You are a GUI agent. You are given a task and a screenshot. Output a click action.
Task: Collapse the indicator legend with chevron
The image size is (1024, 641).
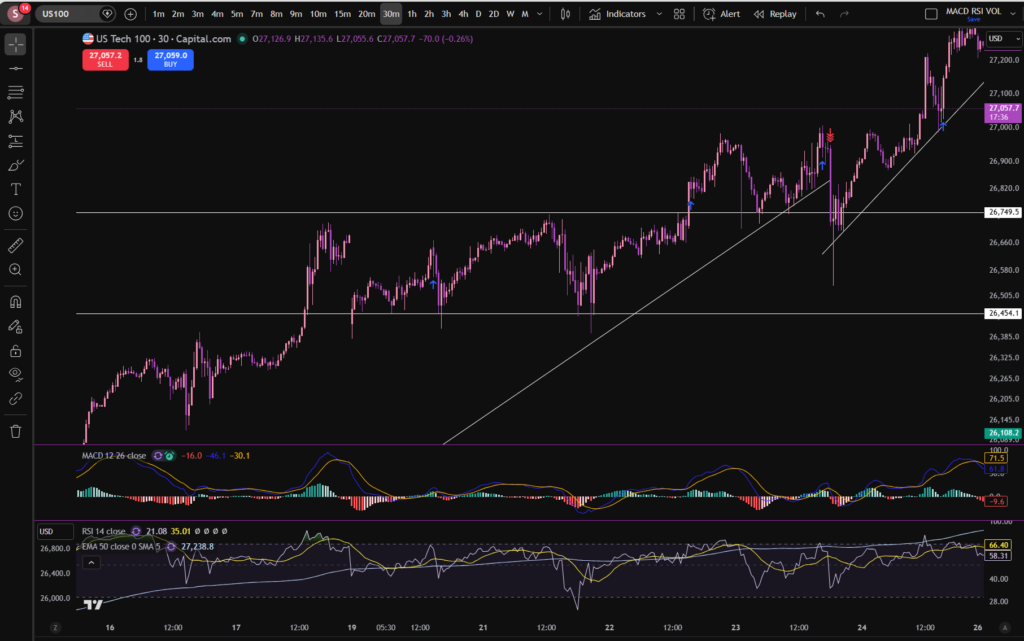91,562
